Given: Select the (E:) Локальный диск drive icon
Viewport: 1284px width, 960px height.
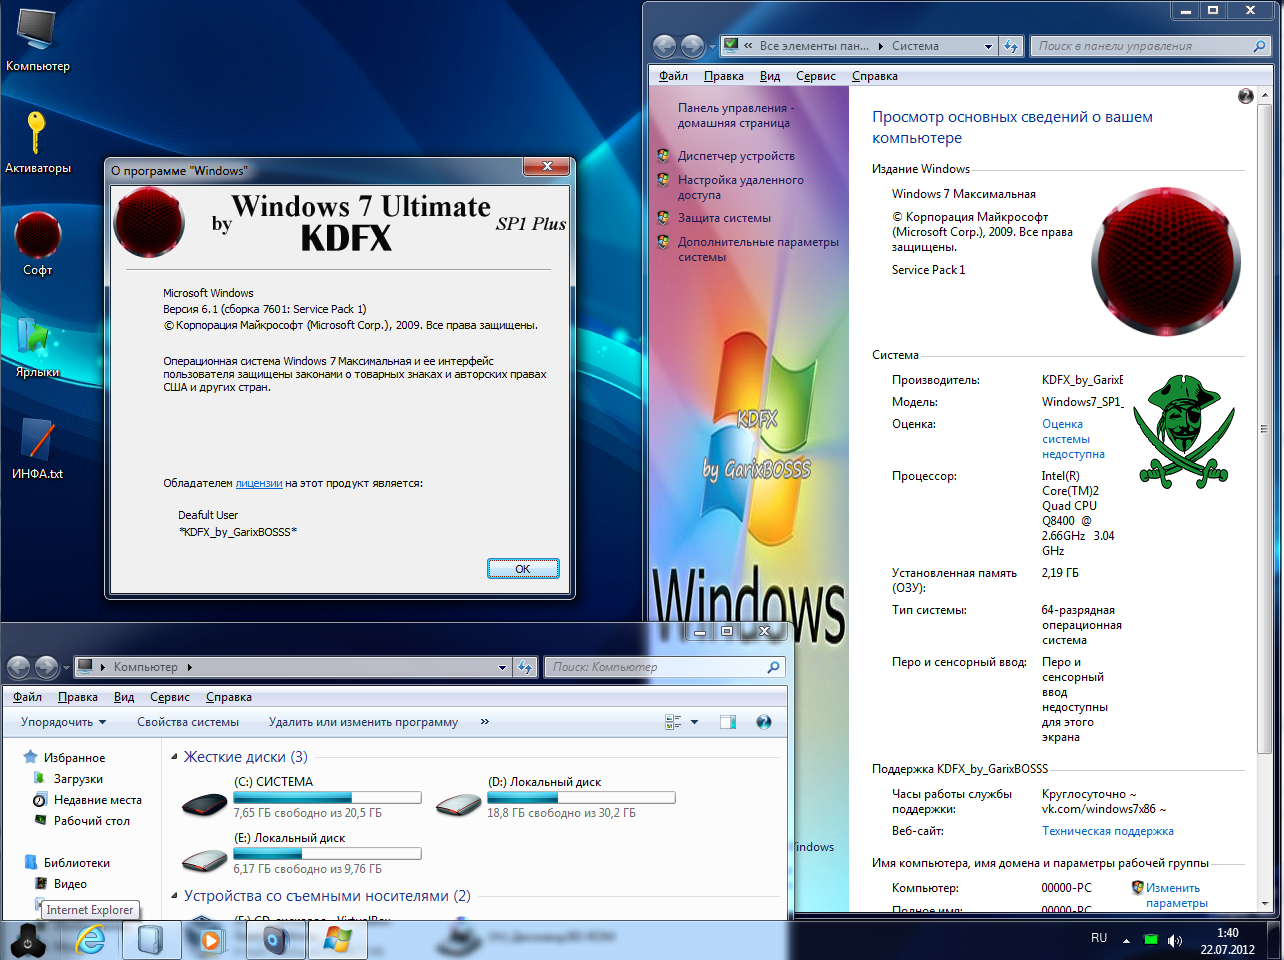Looking at the screenshot, I should click(x=205, y=859).
